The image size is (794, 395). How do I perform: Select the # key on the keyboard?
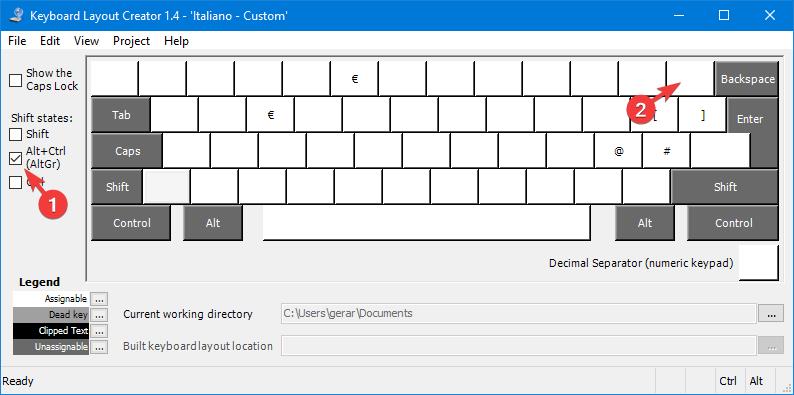tap(666, 151)
